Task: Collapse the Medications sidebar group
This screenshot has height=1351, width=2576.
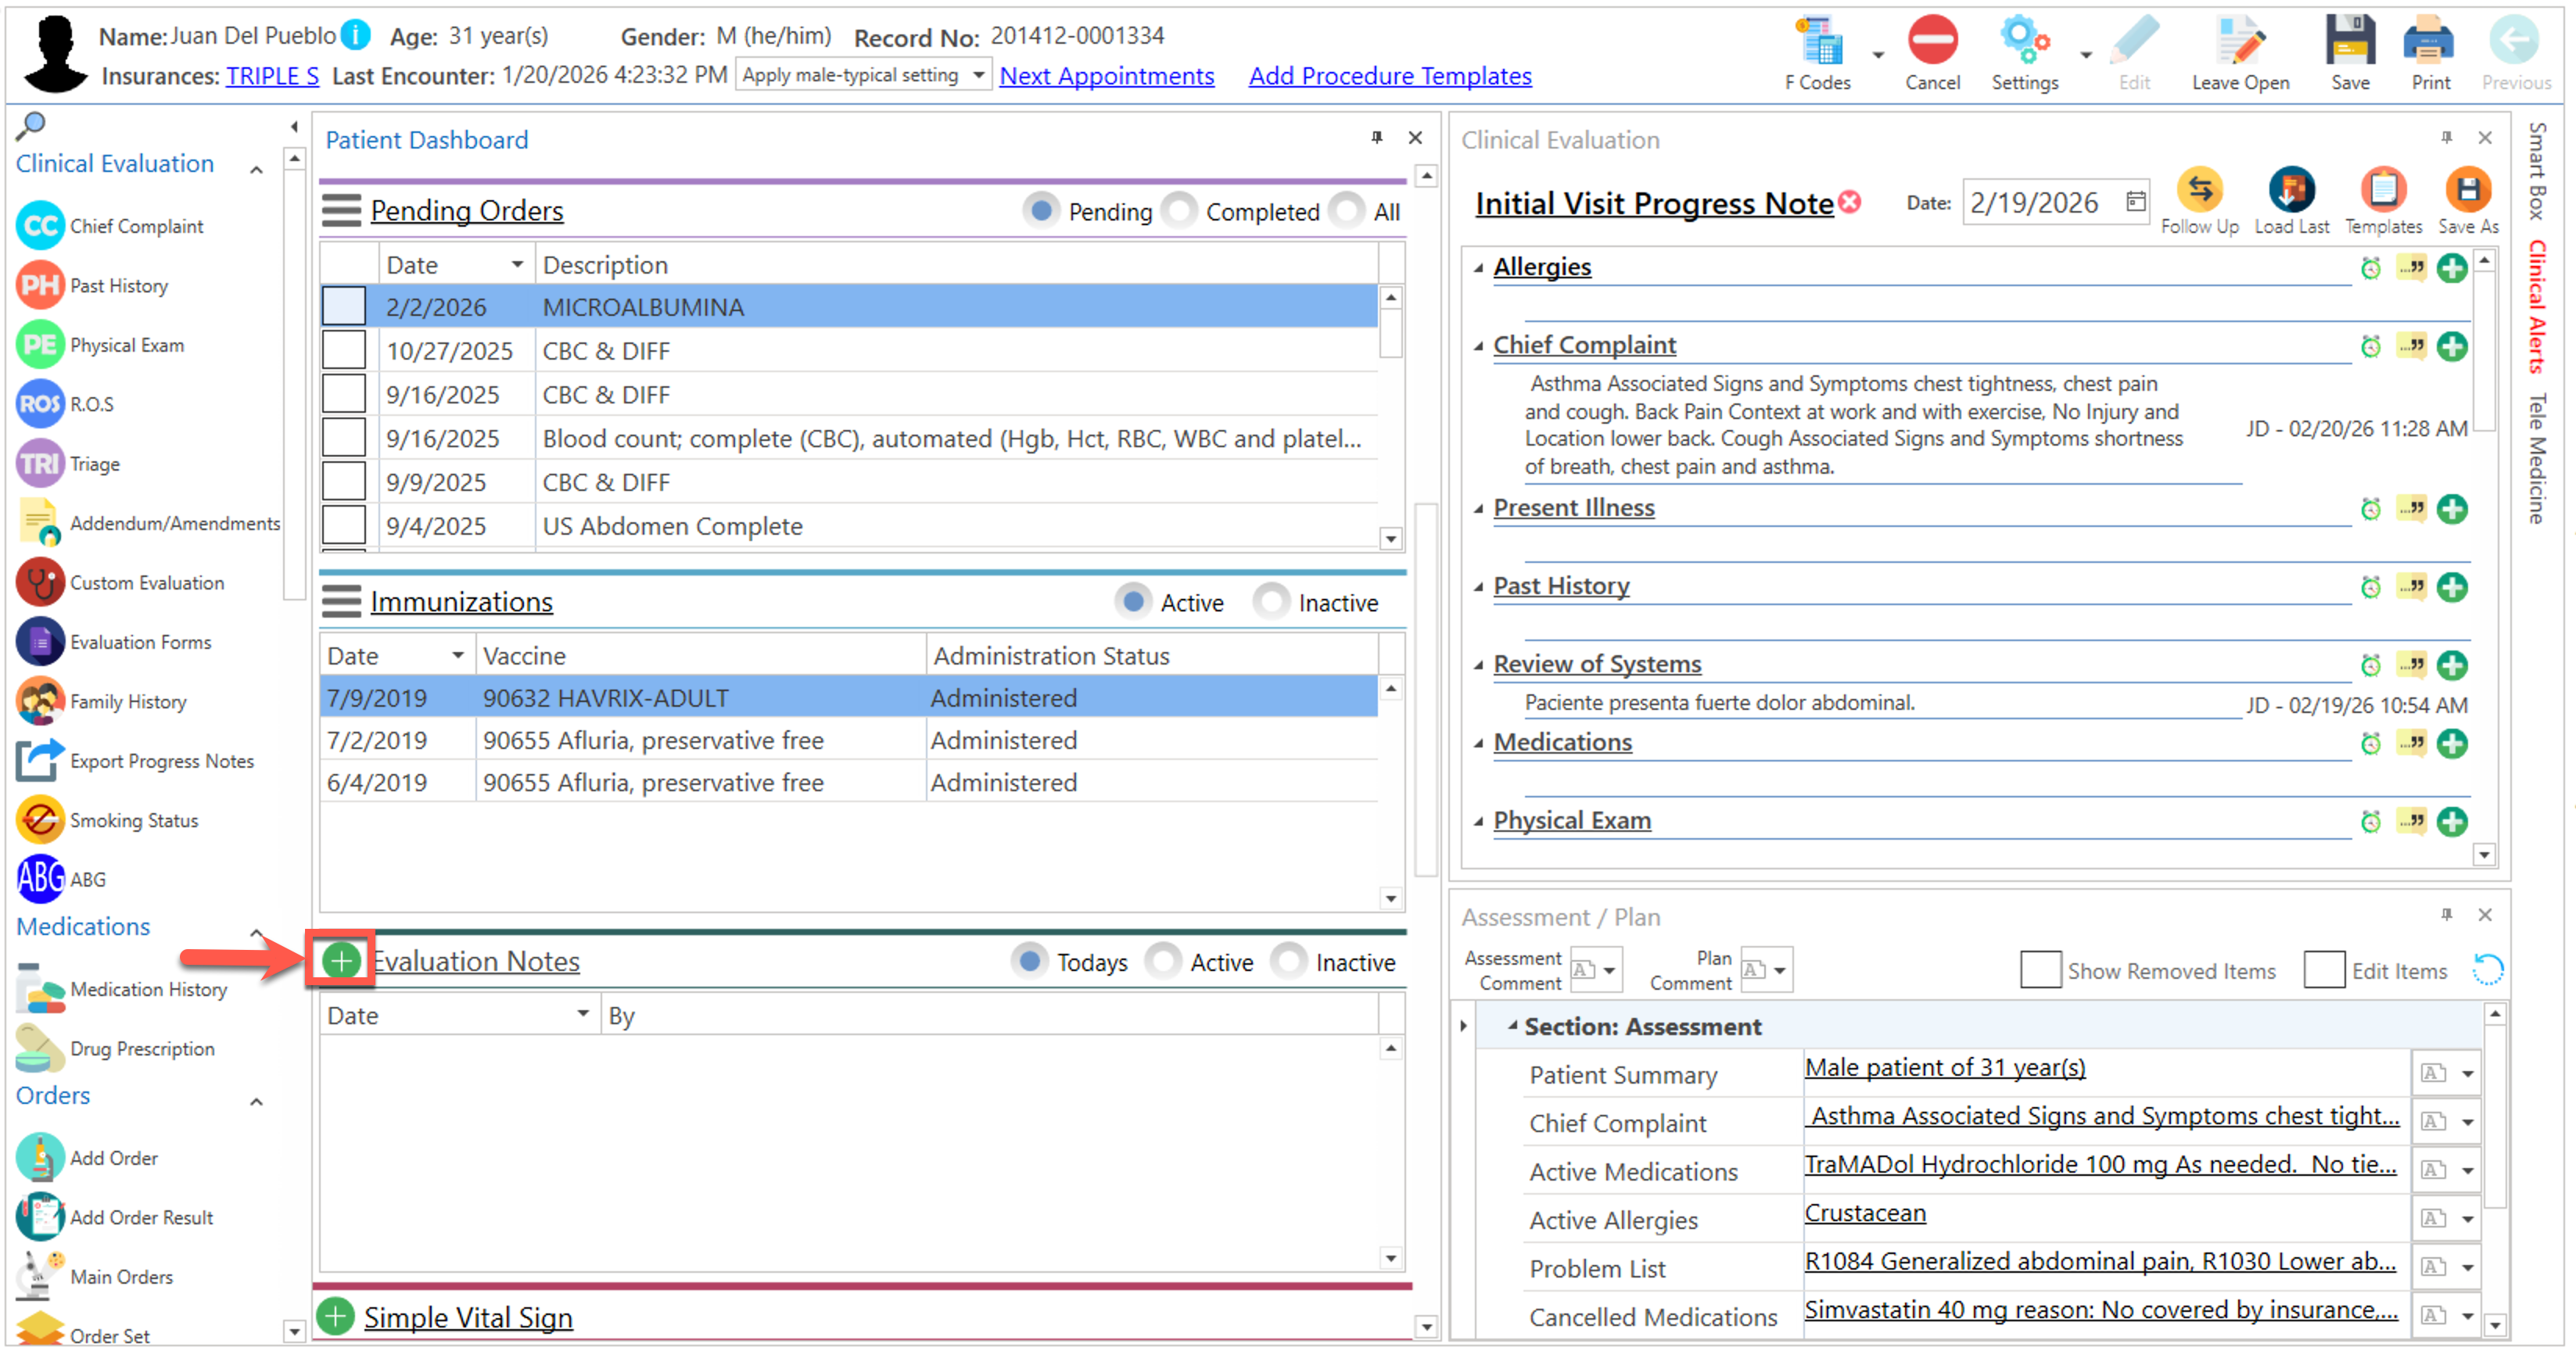Action: point(256,931)
